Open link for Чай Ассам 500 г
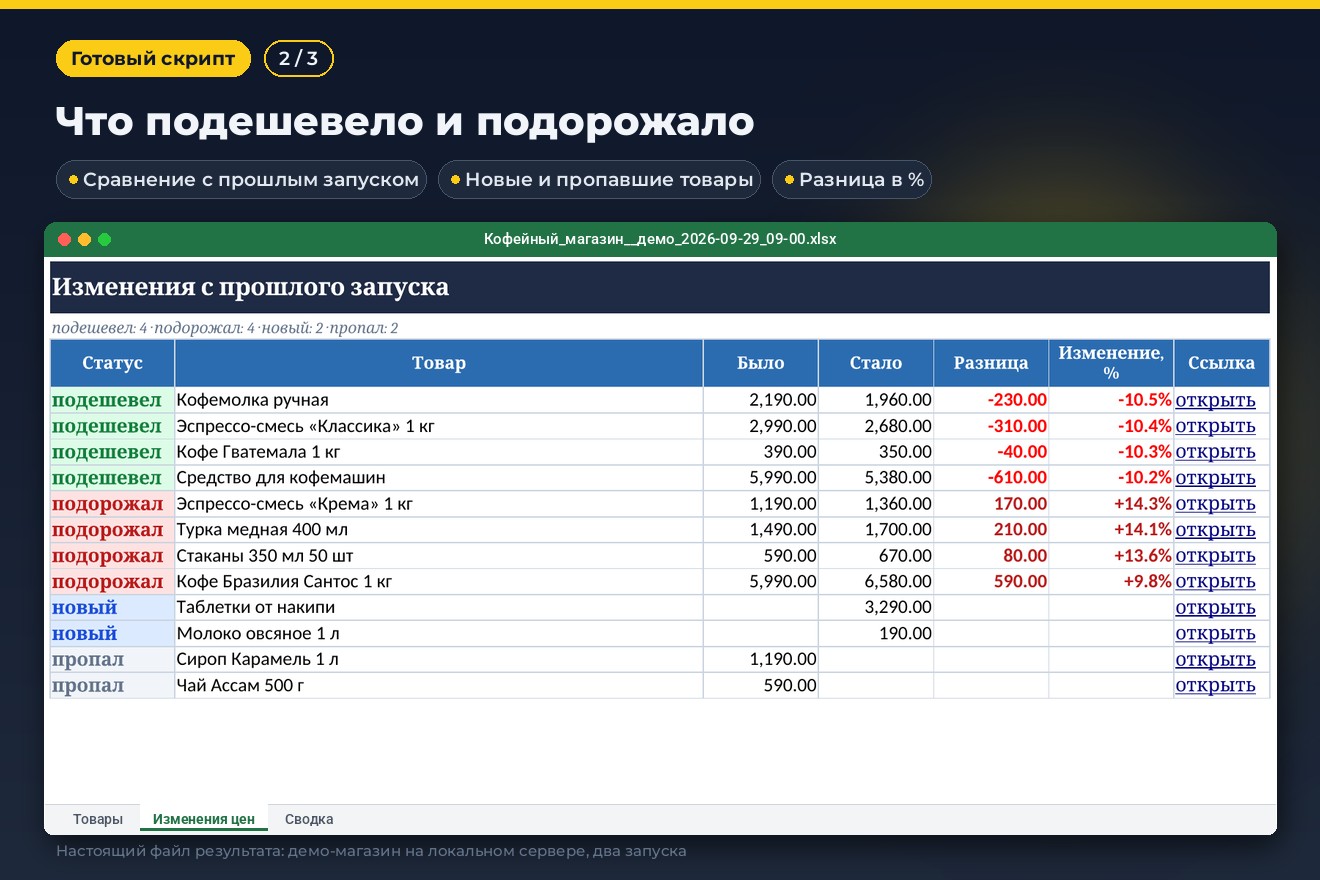Viewport: 1320px width, 880px height. (x=1215, y=686)
